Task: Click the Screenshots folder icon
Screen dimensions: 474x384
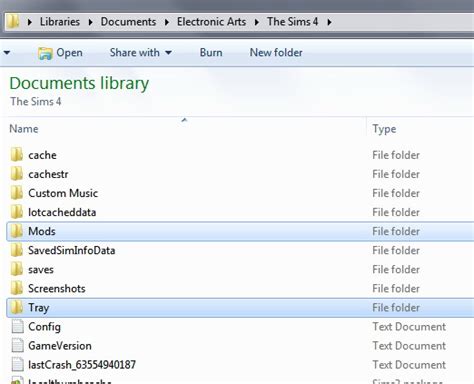Action: coord(17,288)
